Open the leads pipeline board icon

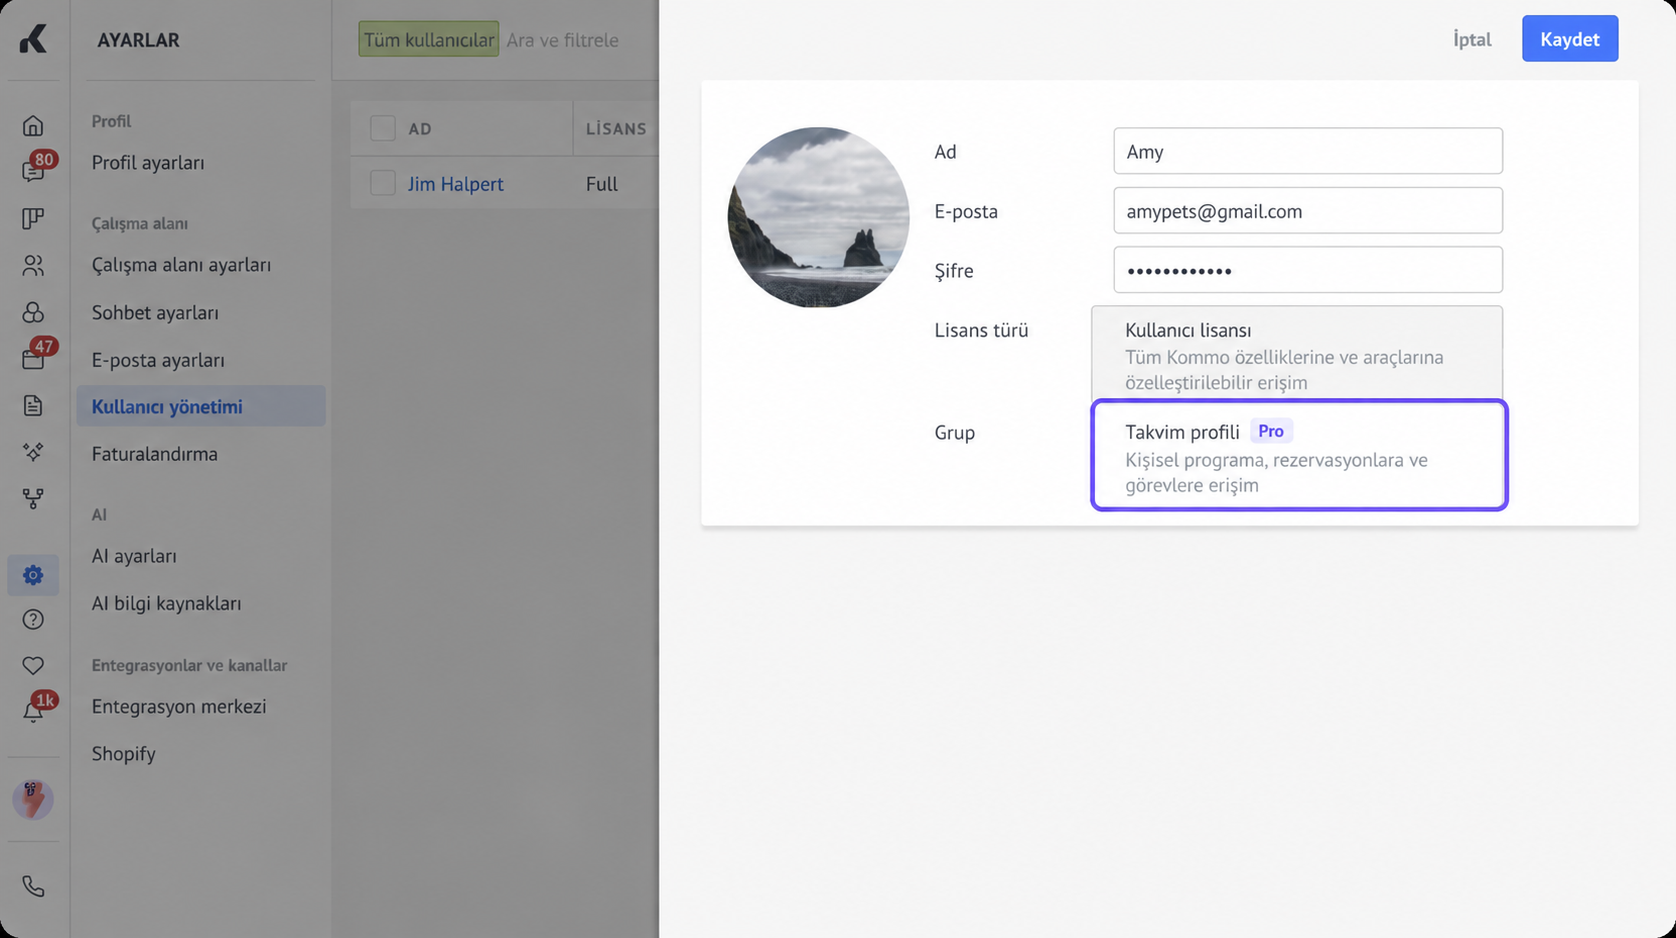(x=33, y=219)
